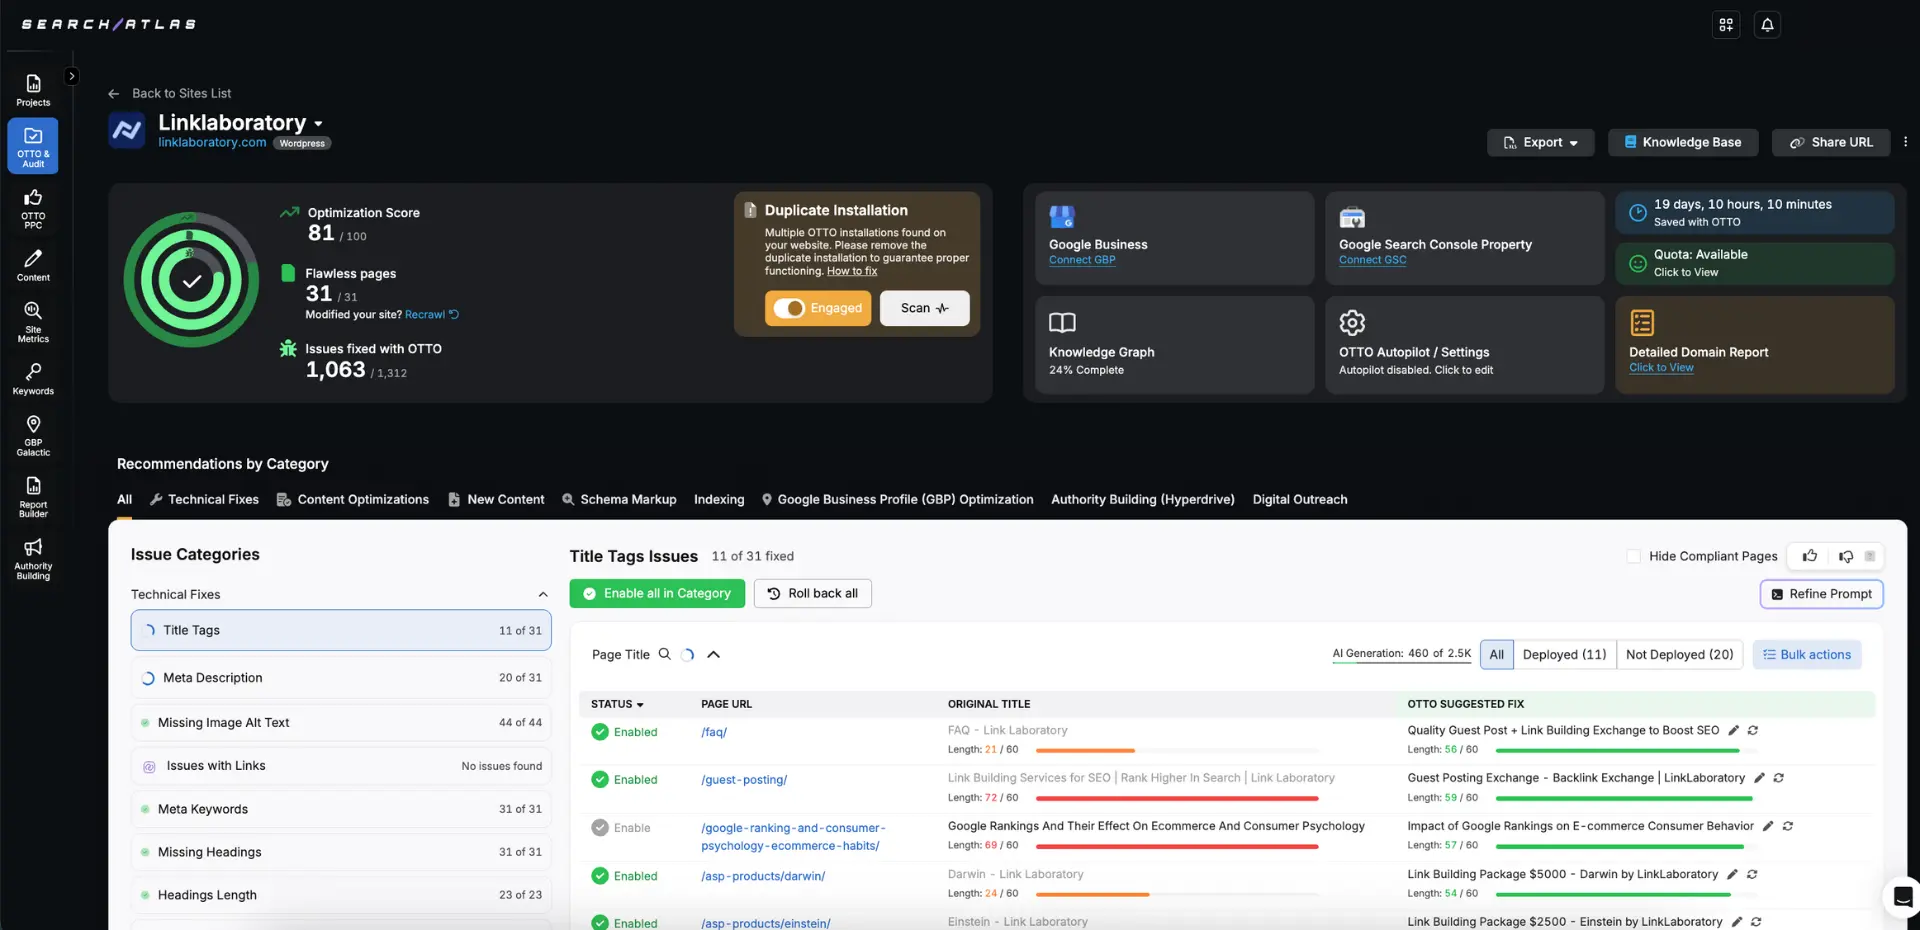Image resolution: width=1920 pixels, height=930 pixels.
Task: Open Report Builder from the sidebar
Action: click(33, 495)
